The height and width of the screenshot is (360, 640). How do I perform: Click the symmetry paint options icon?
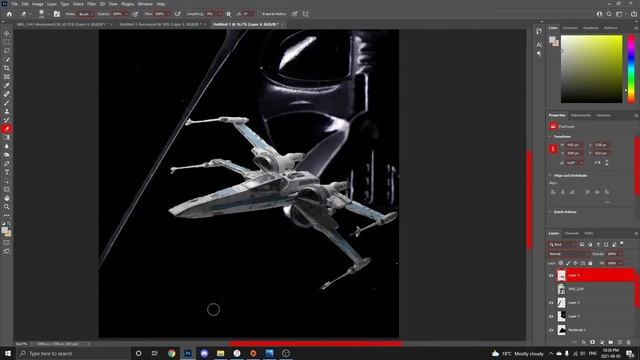coord(305,14)
